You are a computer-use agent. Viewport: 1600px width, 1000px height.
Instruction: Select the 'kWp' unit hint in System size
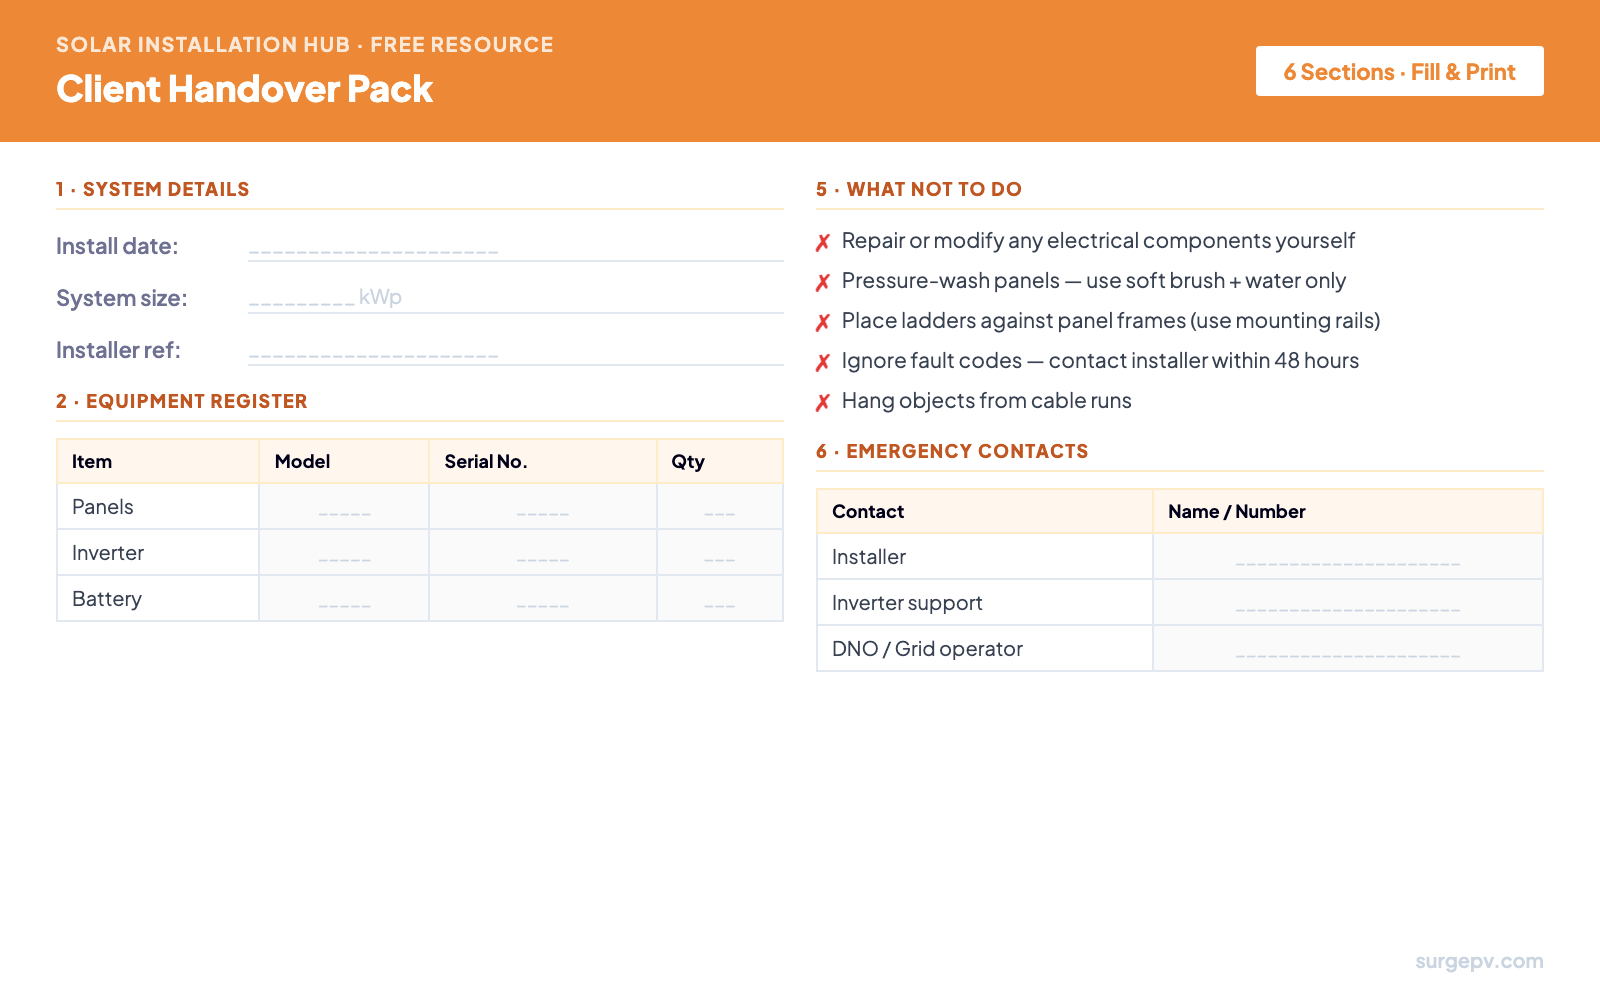point(381,296)
